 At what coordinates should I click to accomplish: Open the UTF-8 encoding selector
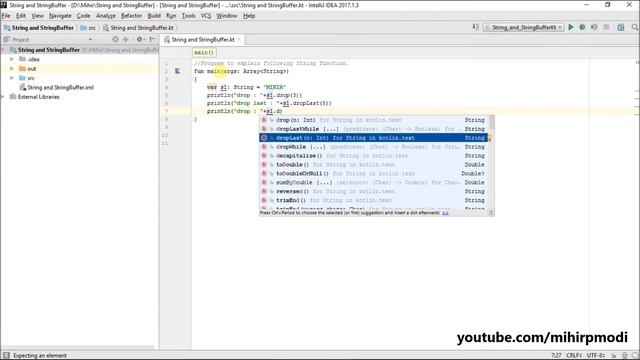[596, 356]
